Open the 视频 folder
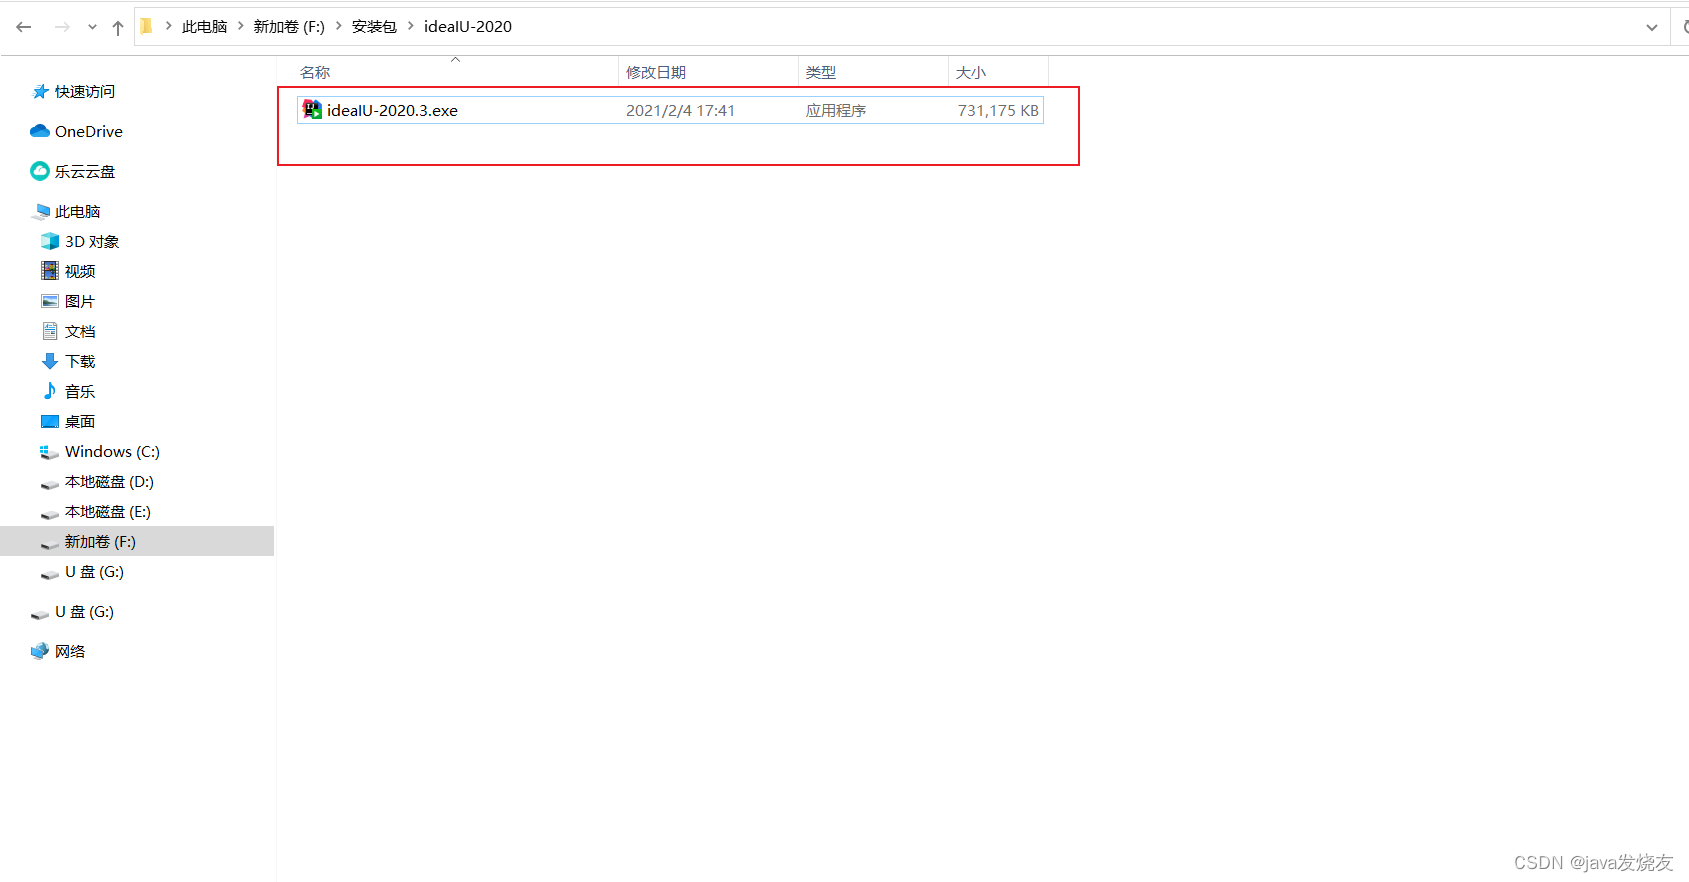Viewport: 1689px width, 882px height. click(x=80, y=271)
